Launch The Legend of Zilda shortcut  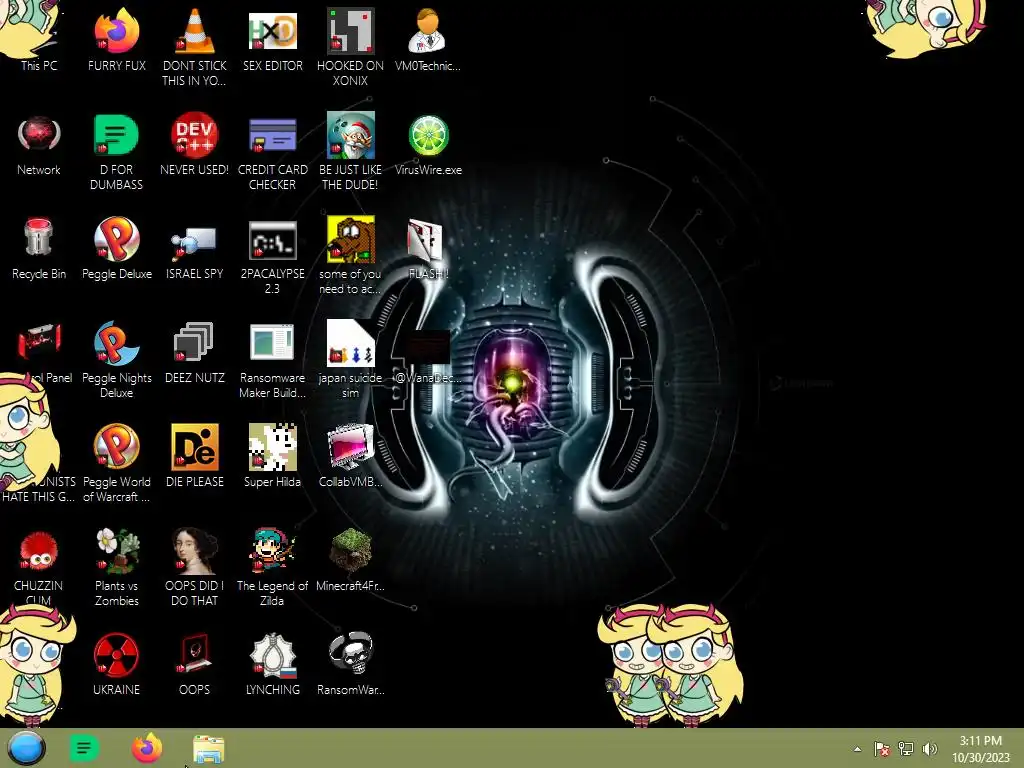tap(272, 567)
